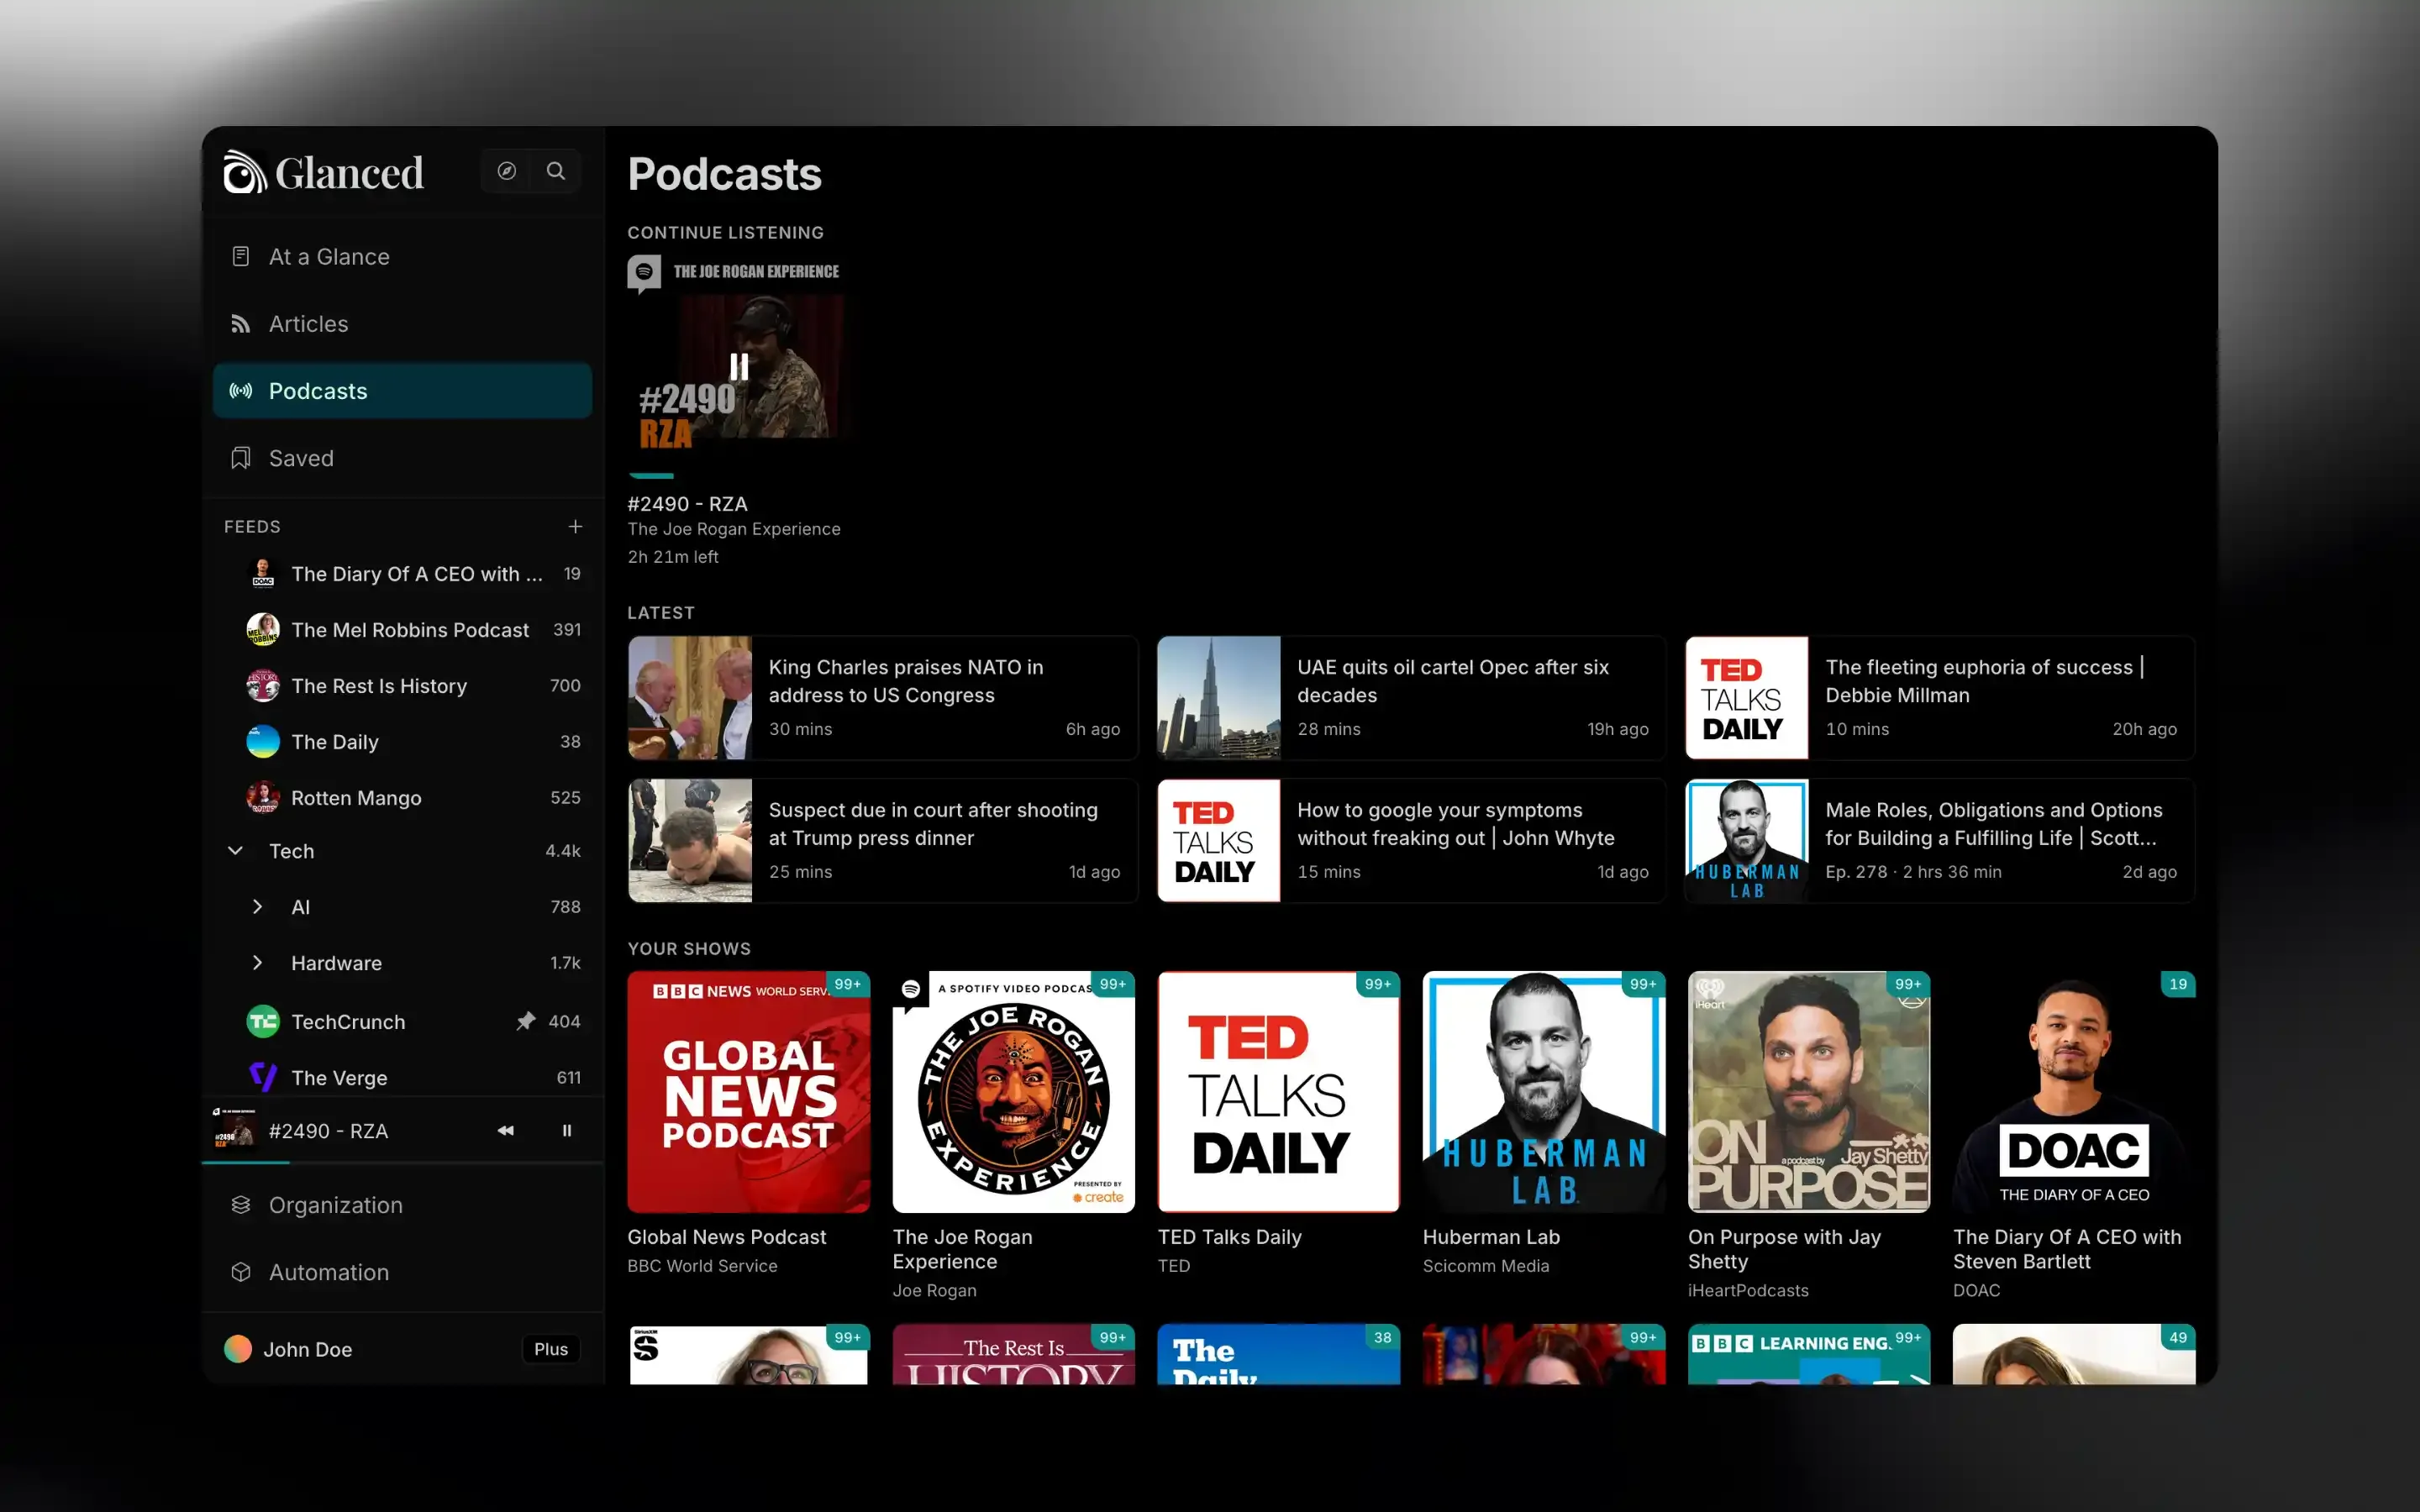Click the Glanced logo
Viewport: 2420px width, 1512px height.
[323, 172]
